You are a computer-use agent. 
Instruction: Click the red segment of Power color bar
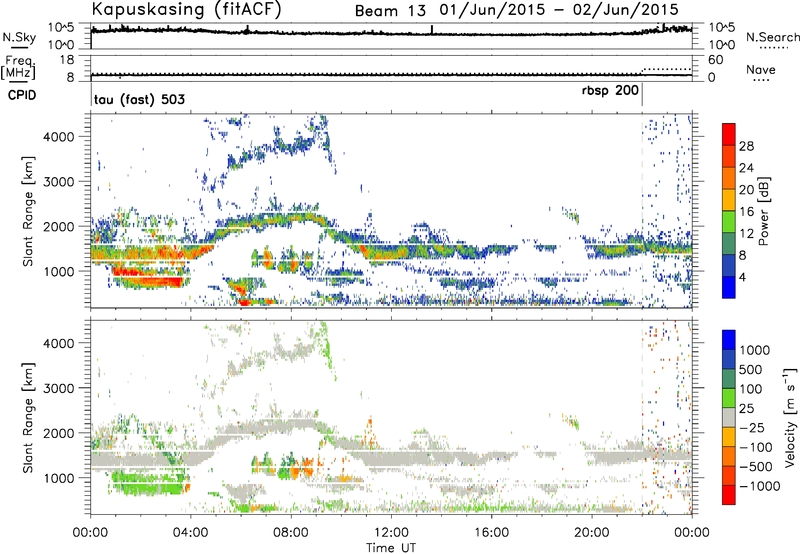click(x=729, y=135)
